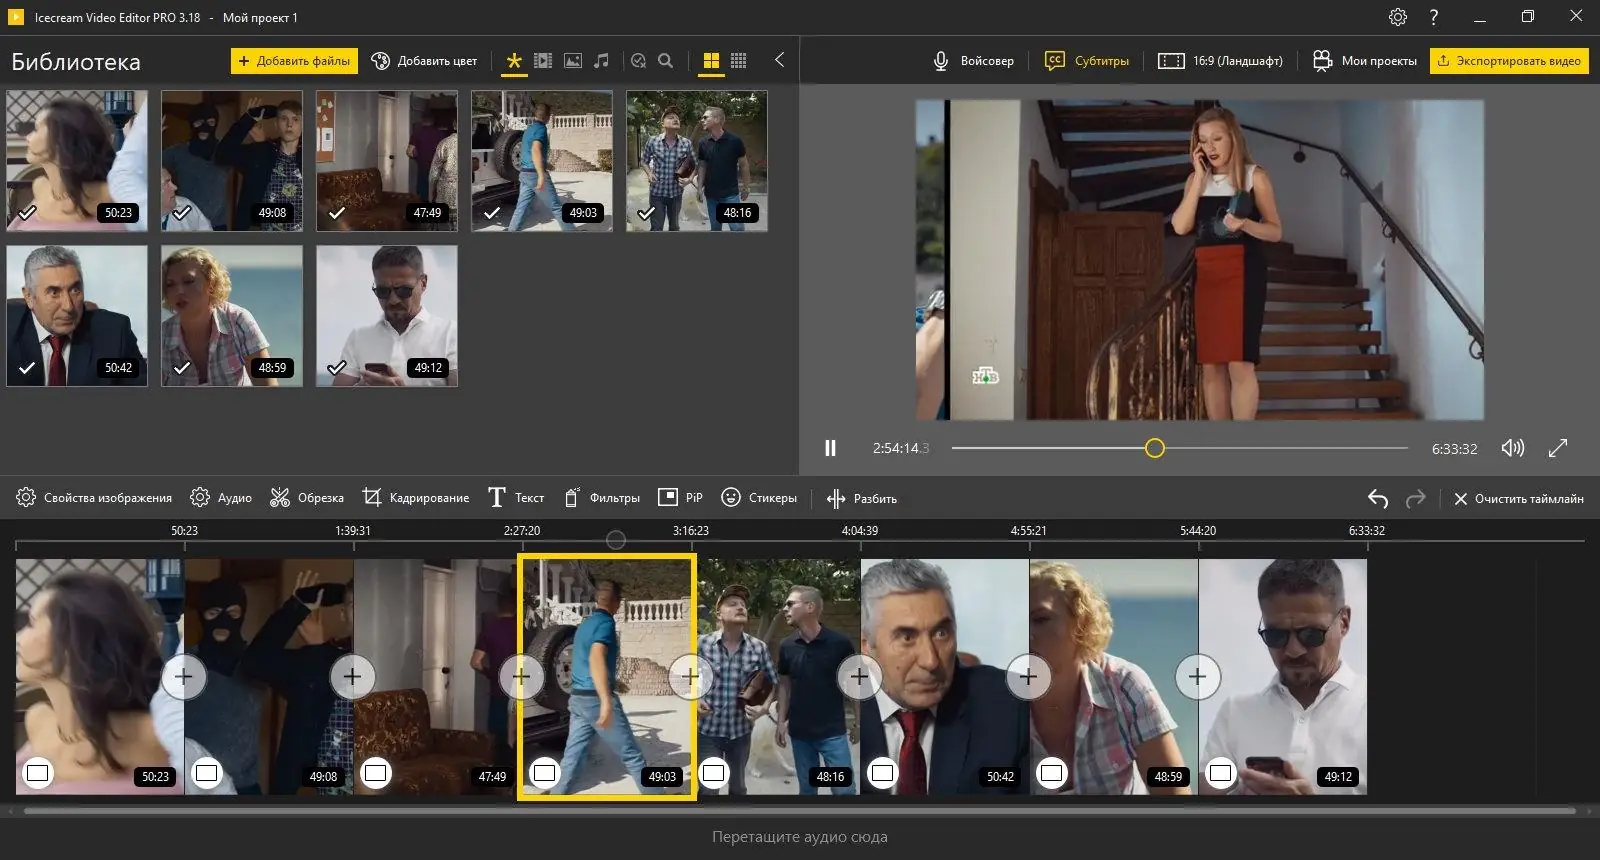This screenshot has width=1600, height=860.
Task: Click the preview seek slider handle
Action: pos(1155,448)
